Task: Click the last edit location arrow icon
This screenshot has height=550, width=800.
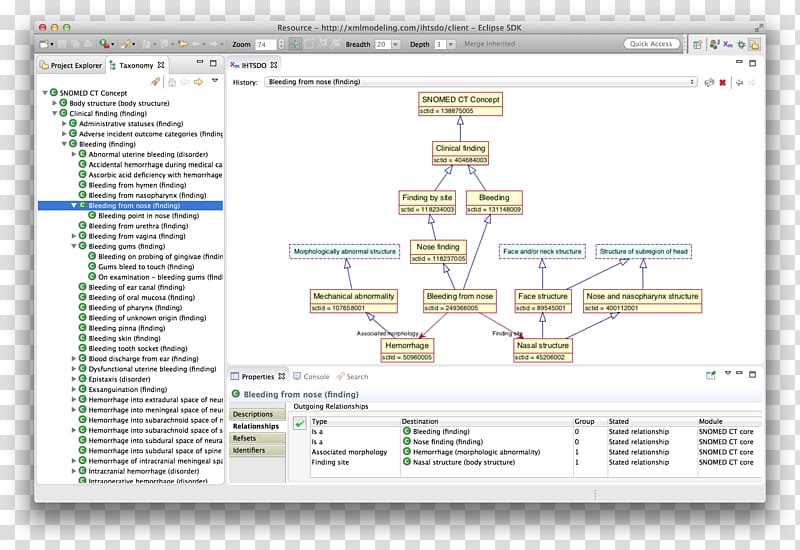Action: pyautogui.click(x=183, y=44)
